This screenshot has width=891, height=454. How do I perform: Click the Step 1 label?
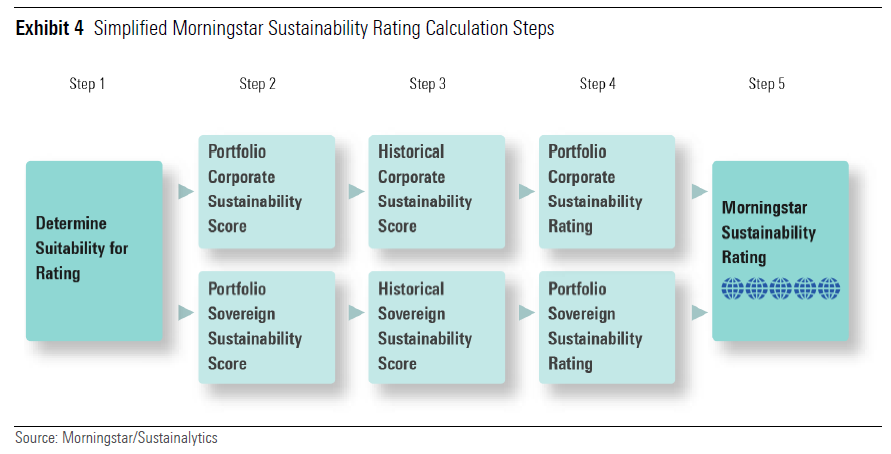pos(87,84)
